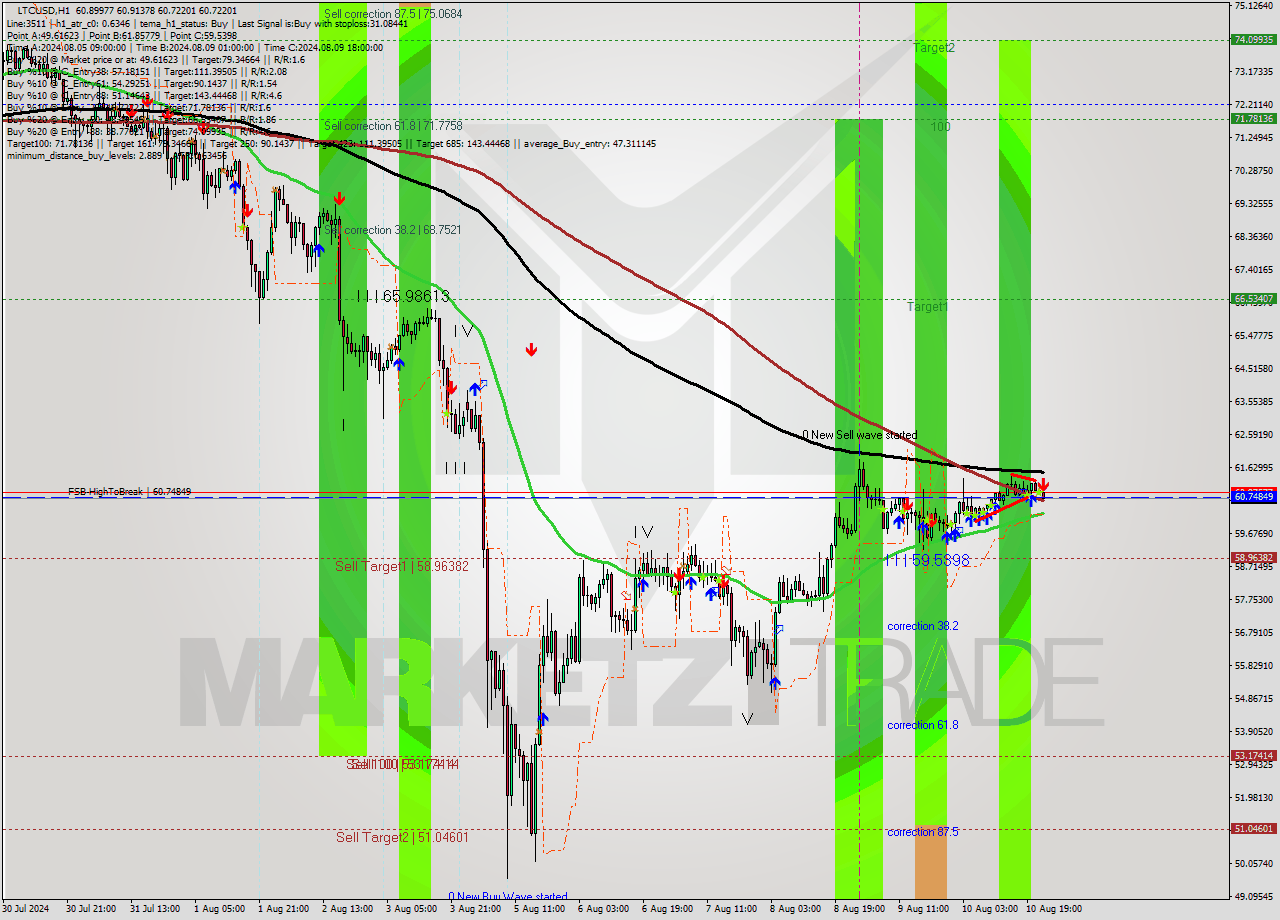The height and width of the screenshot is (920, 1280).
Task: Select the blue up arrow near 5 Aug 11:00
Action: pos(542,718)
